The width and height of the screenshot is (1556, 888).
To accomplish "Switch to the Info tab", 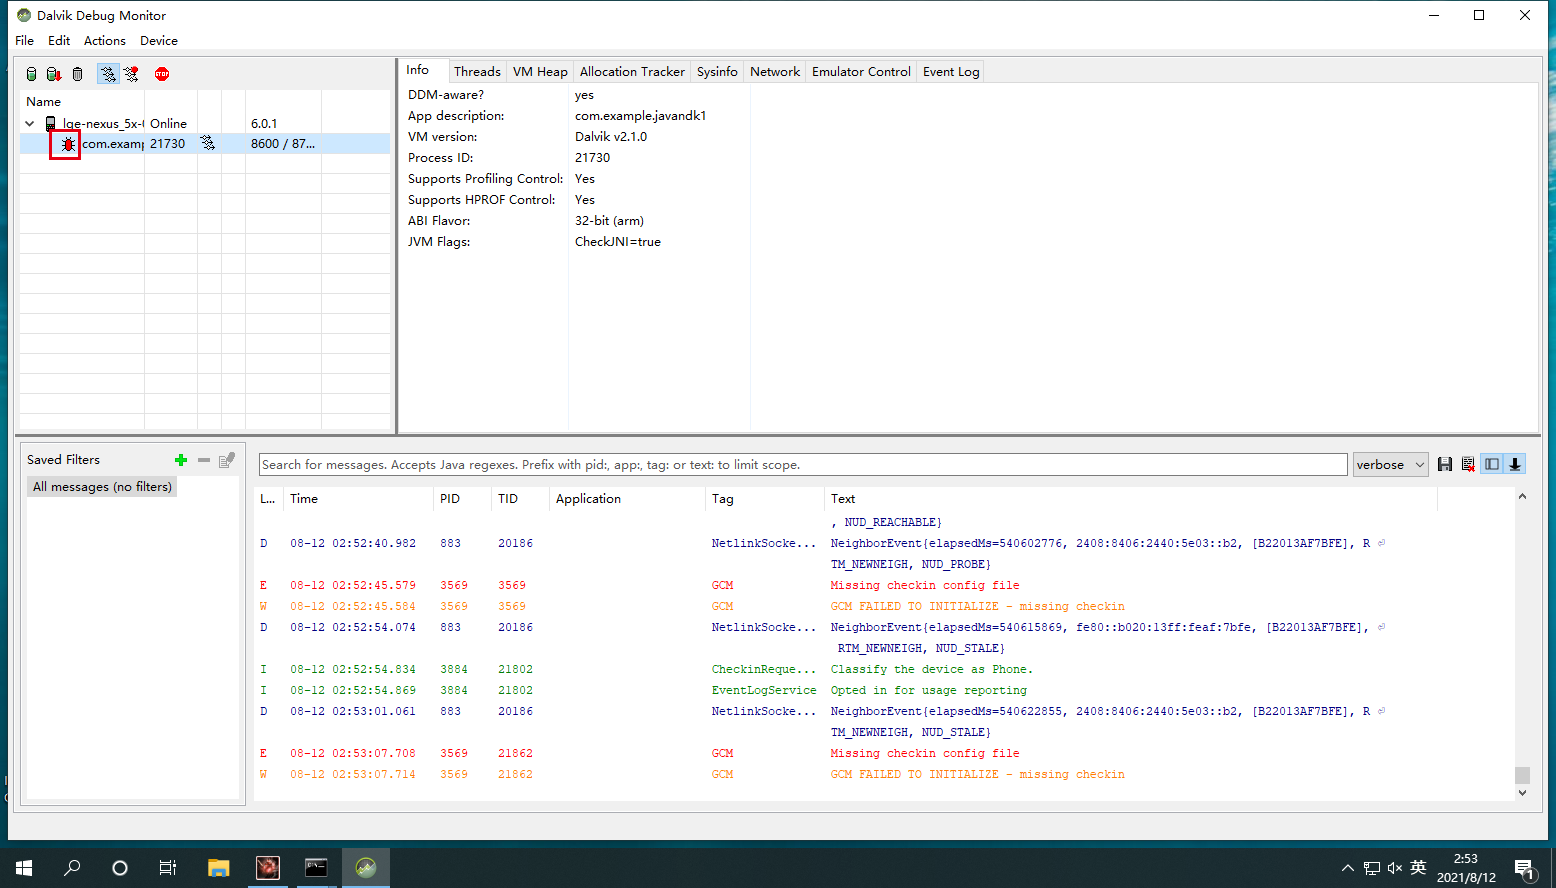I will click(418, 70).
